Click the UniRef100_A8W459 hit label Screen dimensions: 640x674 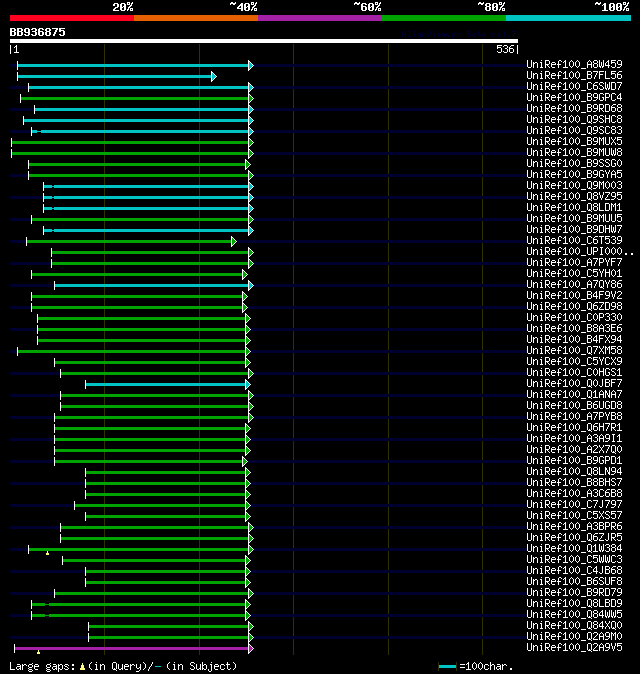[574, 64]
